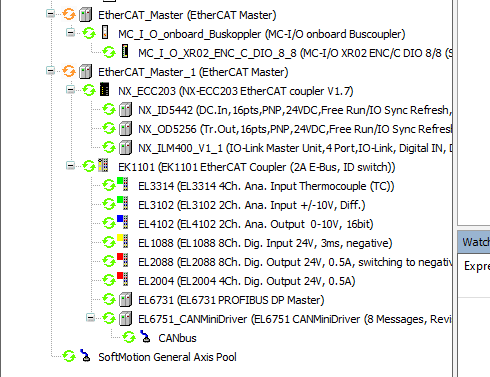The image size is (490, 377).
Task: Click the EtherCAT_Master device icon
Action: (85, 15)
